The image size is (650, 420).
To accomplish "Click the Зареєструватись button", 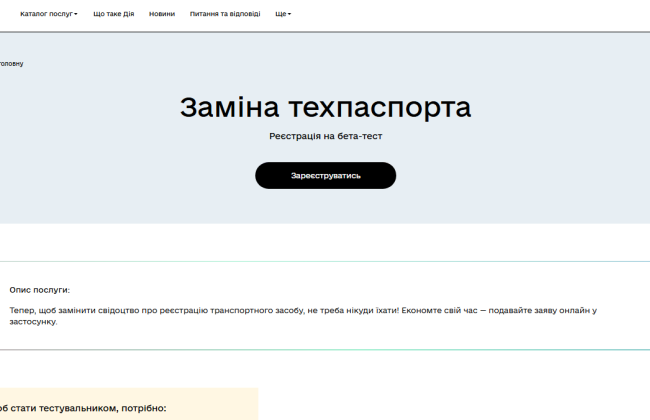I will (x=325, y=175).
